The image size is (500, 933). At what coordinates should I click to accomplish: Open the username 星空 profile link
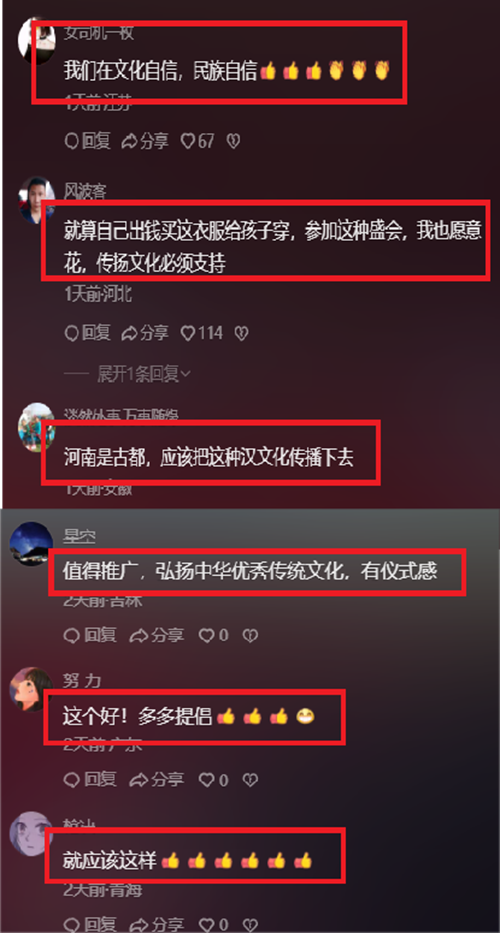(x=79, y=536)
